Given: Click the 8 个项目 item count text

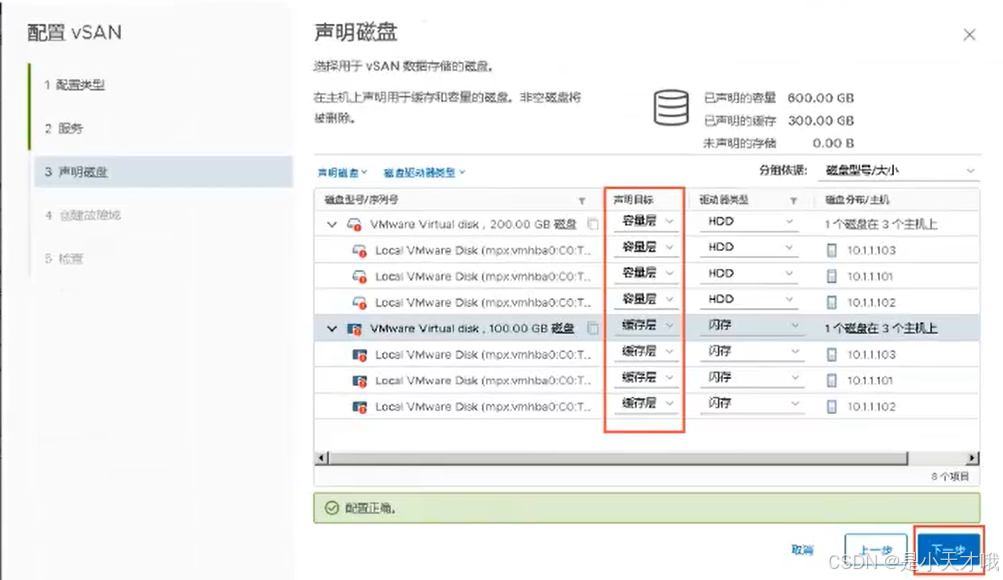Looking at the screenshot, I should pyautogui.click(x=950, y=477).
